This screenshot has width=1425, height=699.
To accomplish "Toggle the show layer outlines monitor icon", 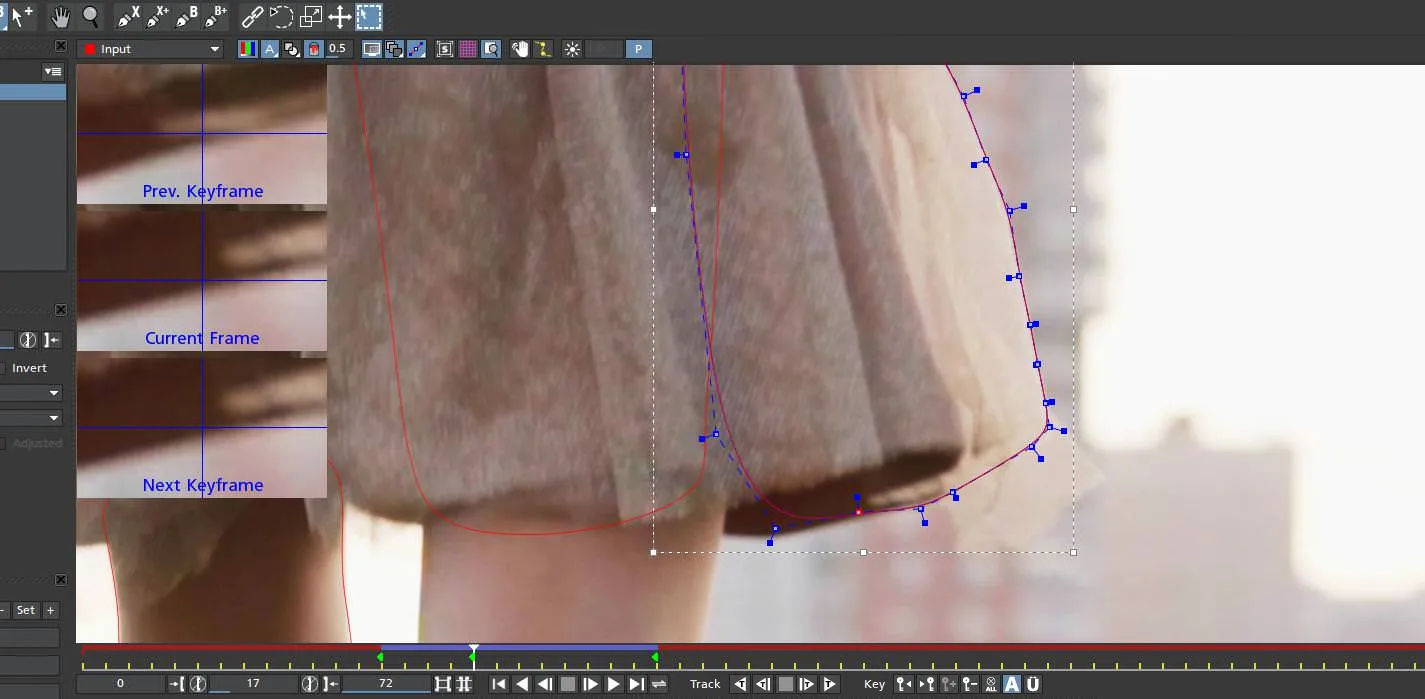I will pos(372,49).
